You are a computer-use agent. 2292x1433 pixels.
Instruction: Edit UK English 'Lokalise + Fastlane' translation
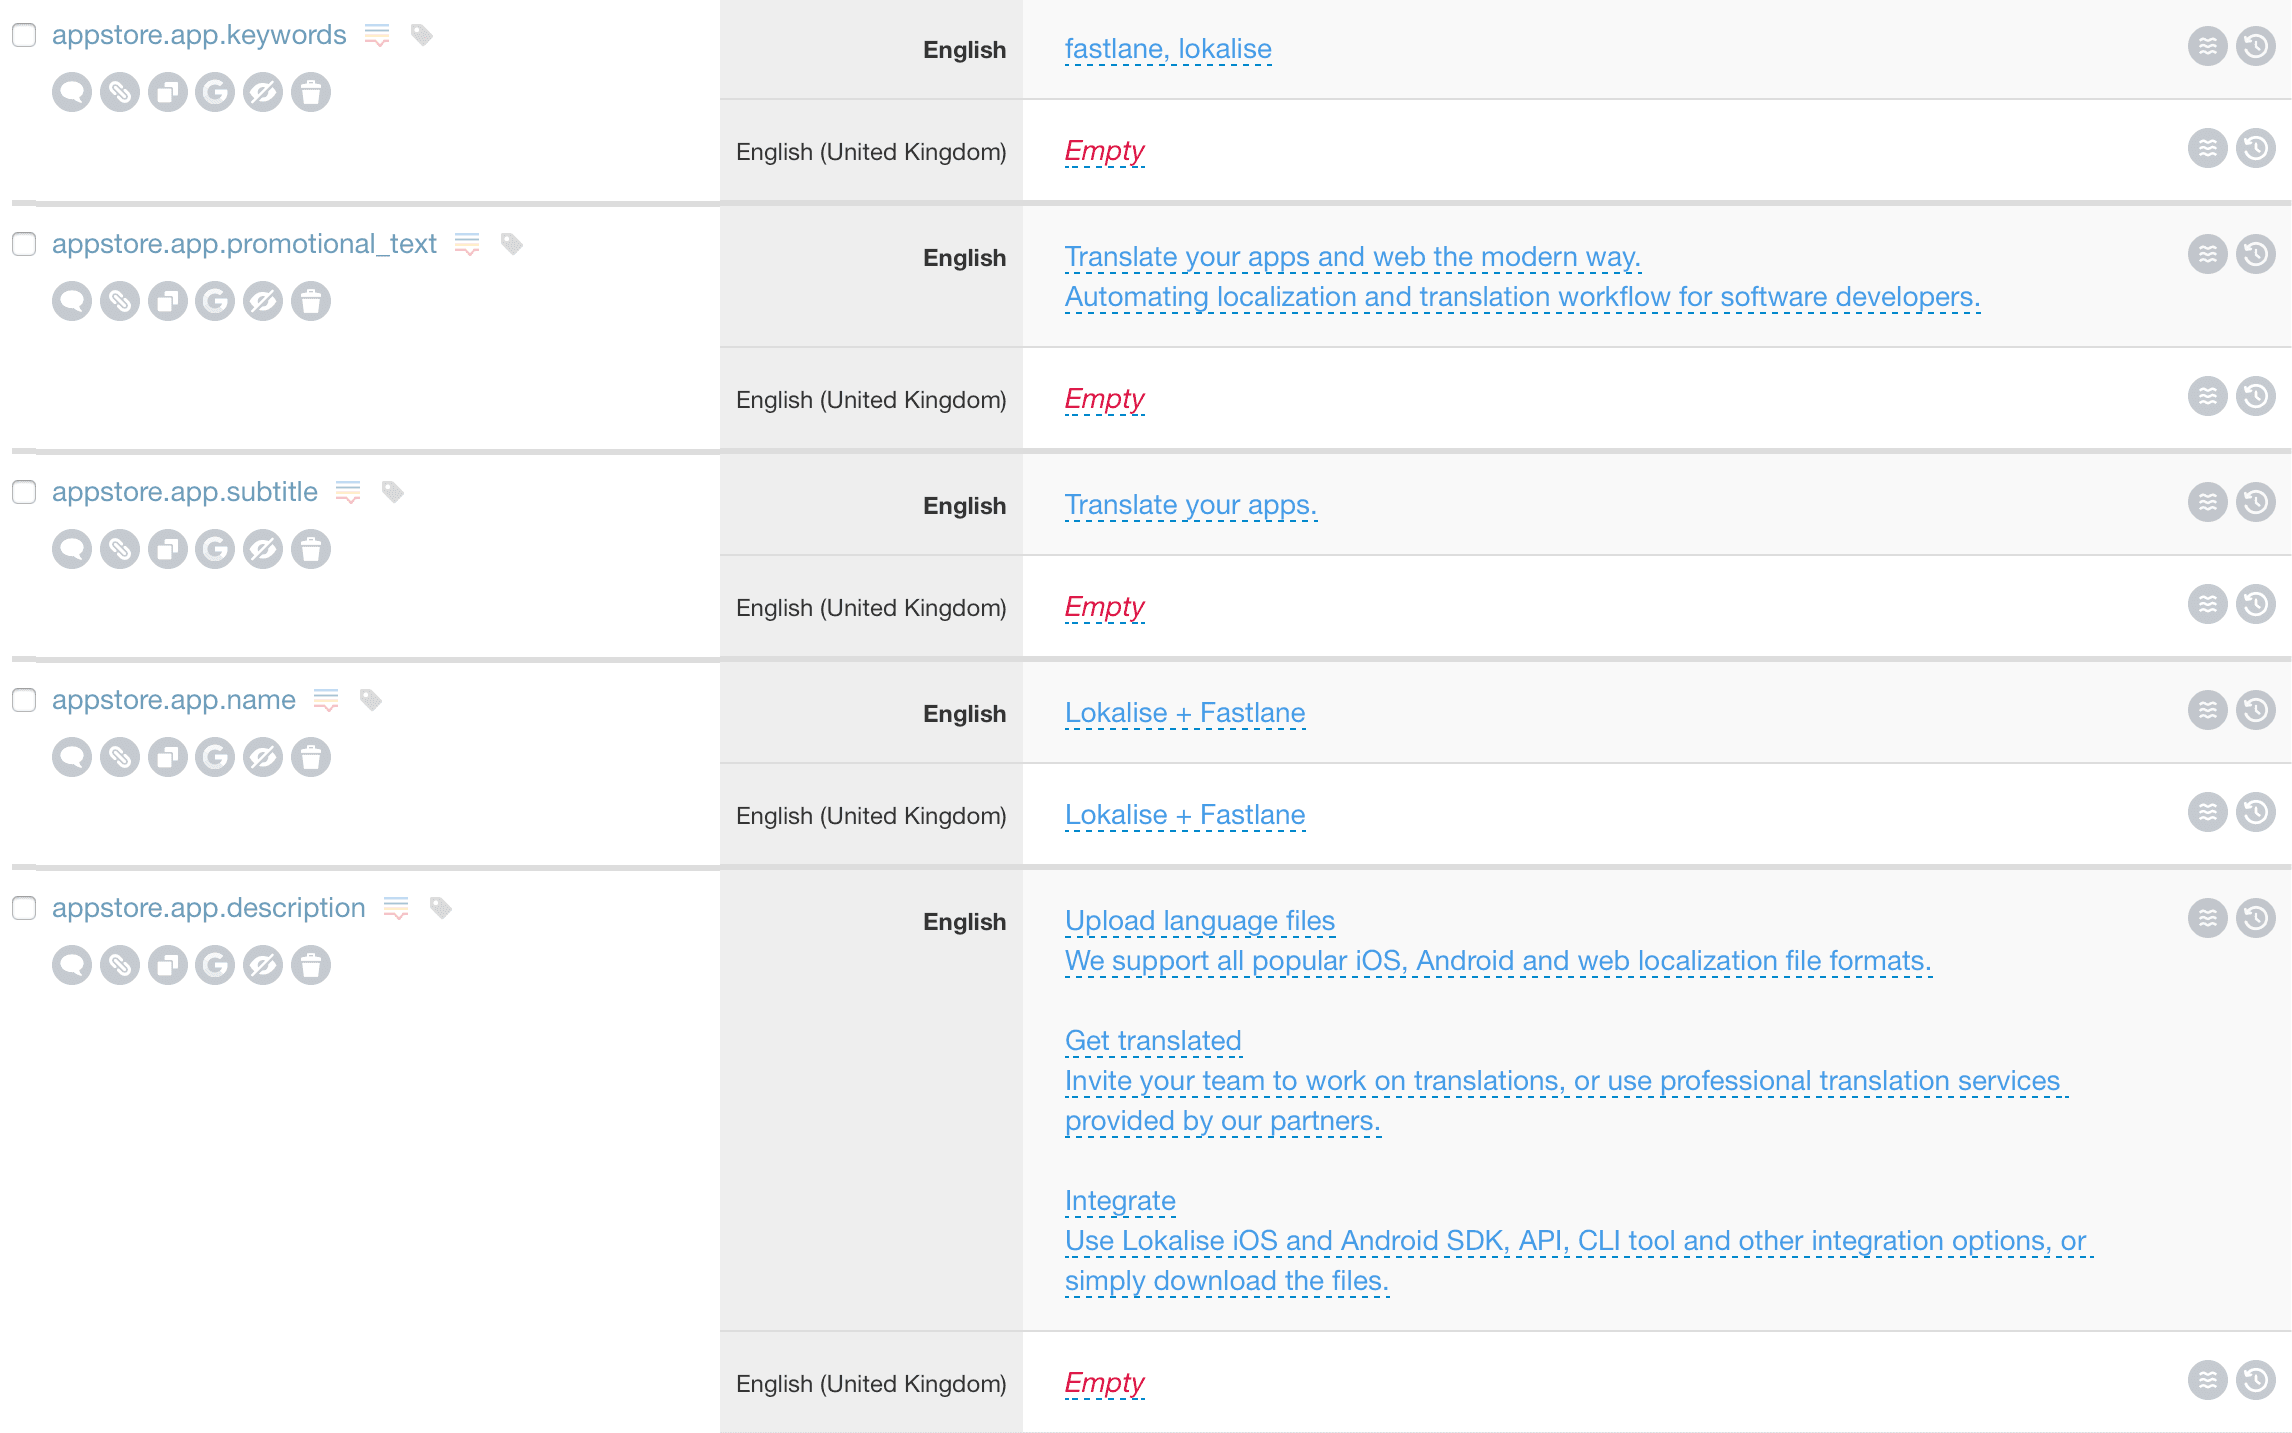click(x=1184, y=815)
